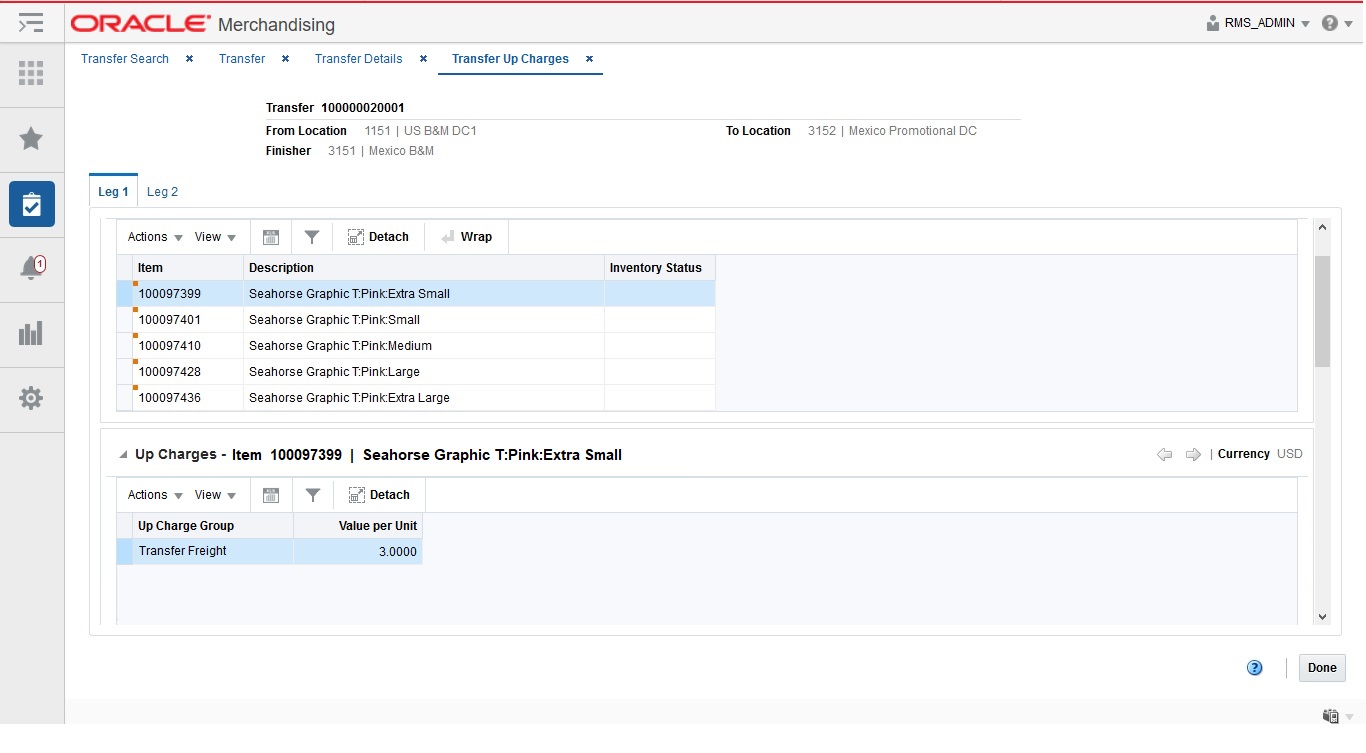Collapse the Up Charges section
Screen dimensions: 1366x753
click(121, 453)
